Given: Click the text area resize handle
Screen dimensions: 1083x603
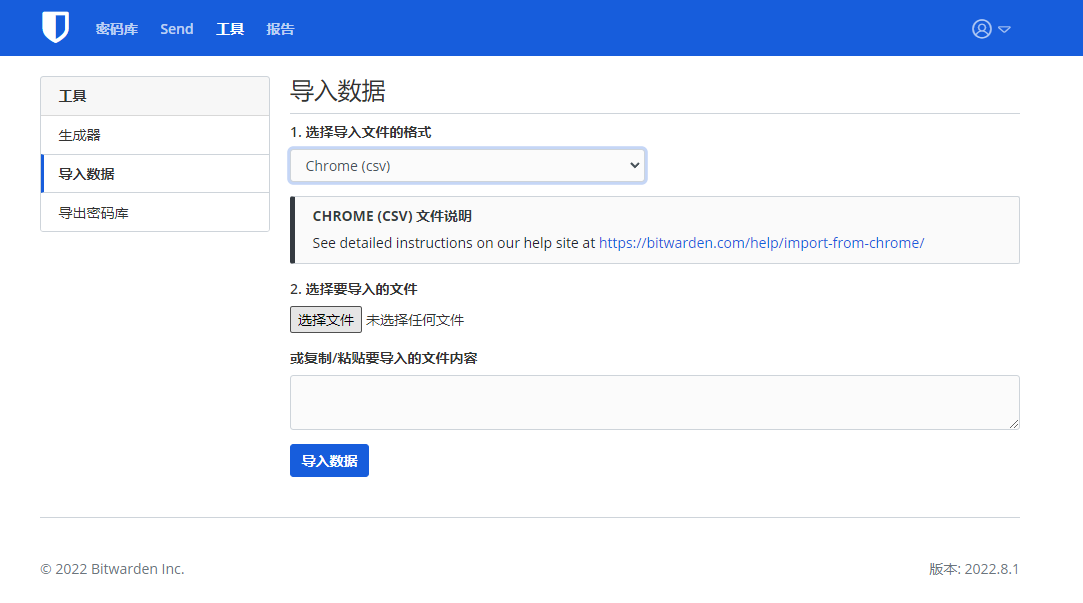Looking at the screenshot, I should click(x=1014, y=424).
